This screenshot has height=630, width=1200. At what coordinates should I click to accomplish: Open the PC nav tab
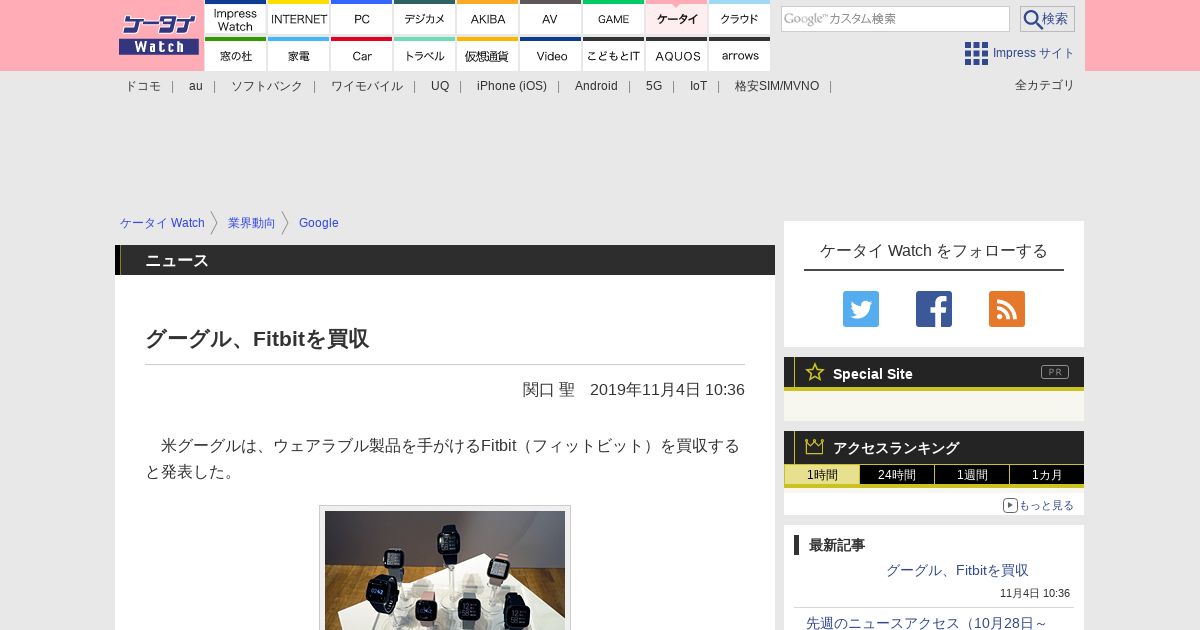tap(362, 19)
